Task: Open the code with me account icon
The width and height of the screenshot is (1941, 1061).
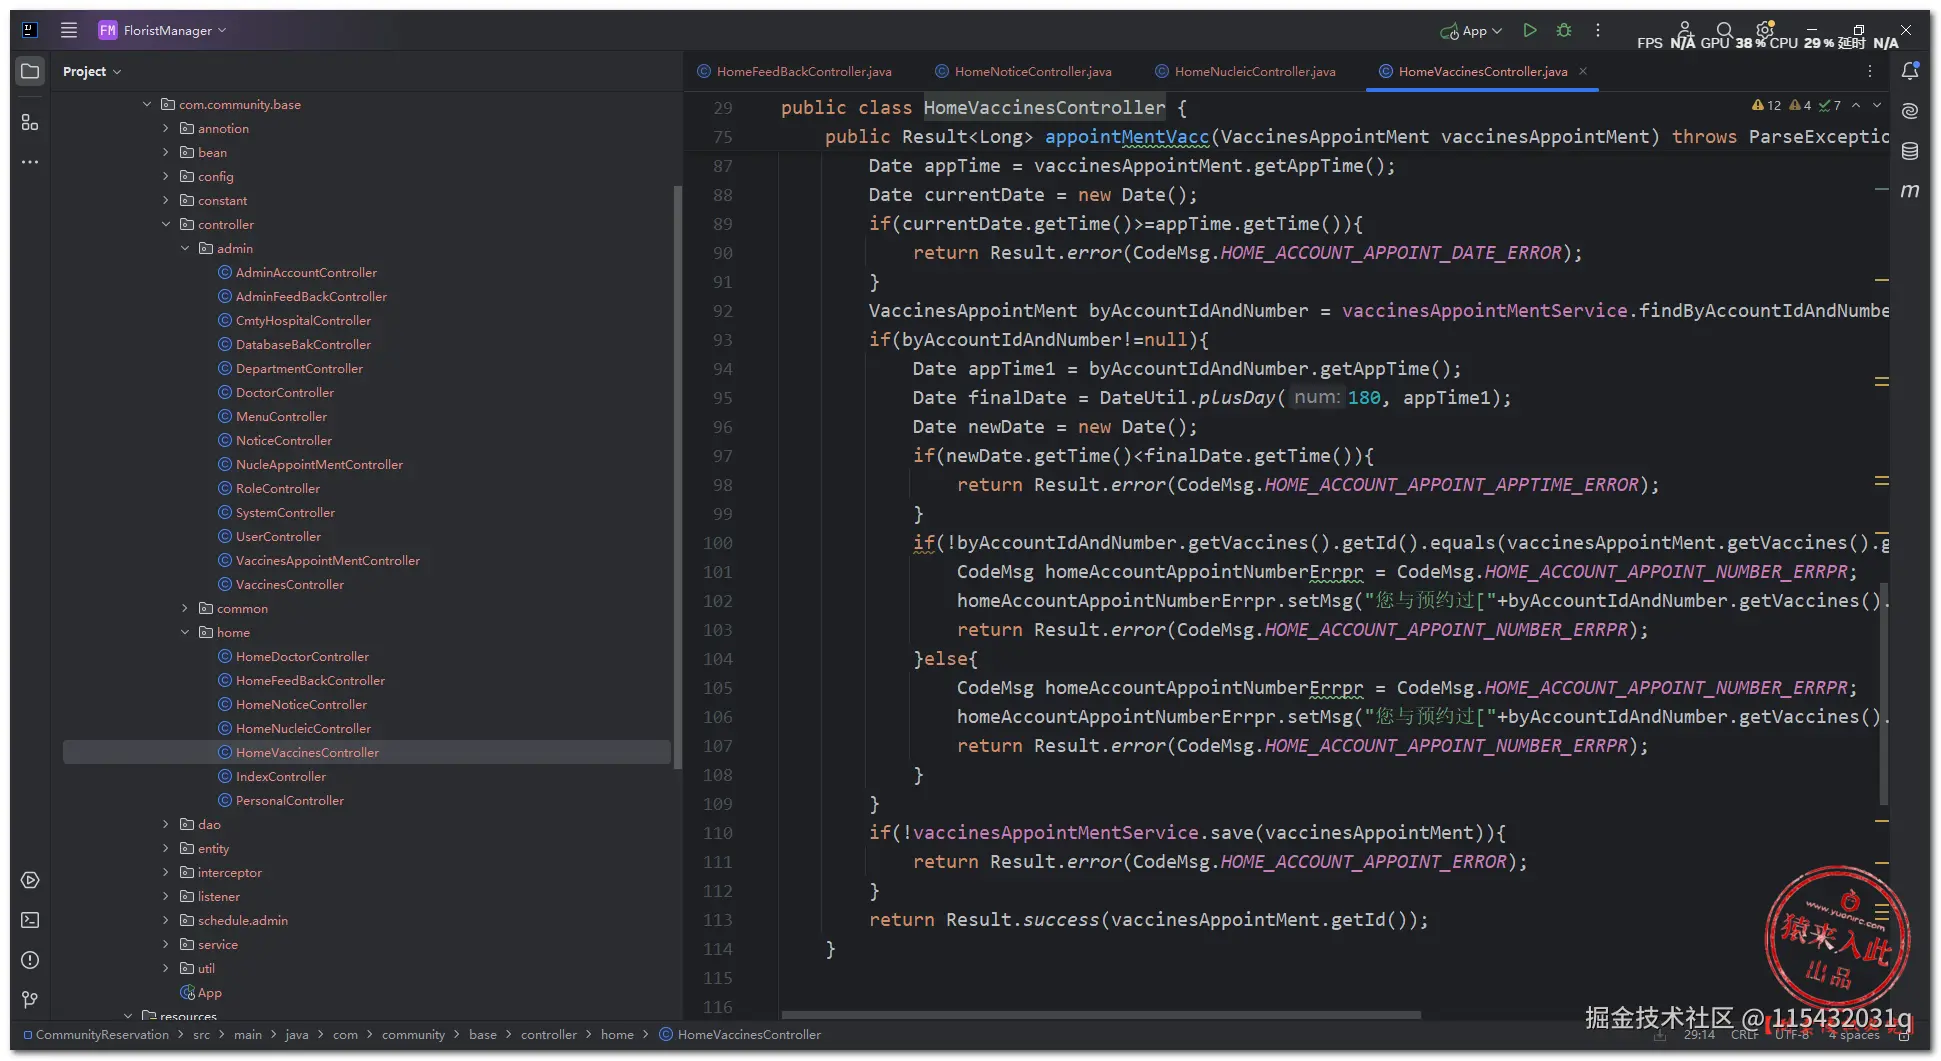Action: (1684, 30)
